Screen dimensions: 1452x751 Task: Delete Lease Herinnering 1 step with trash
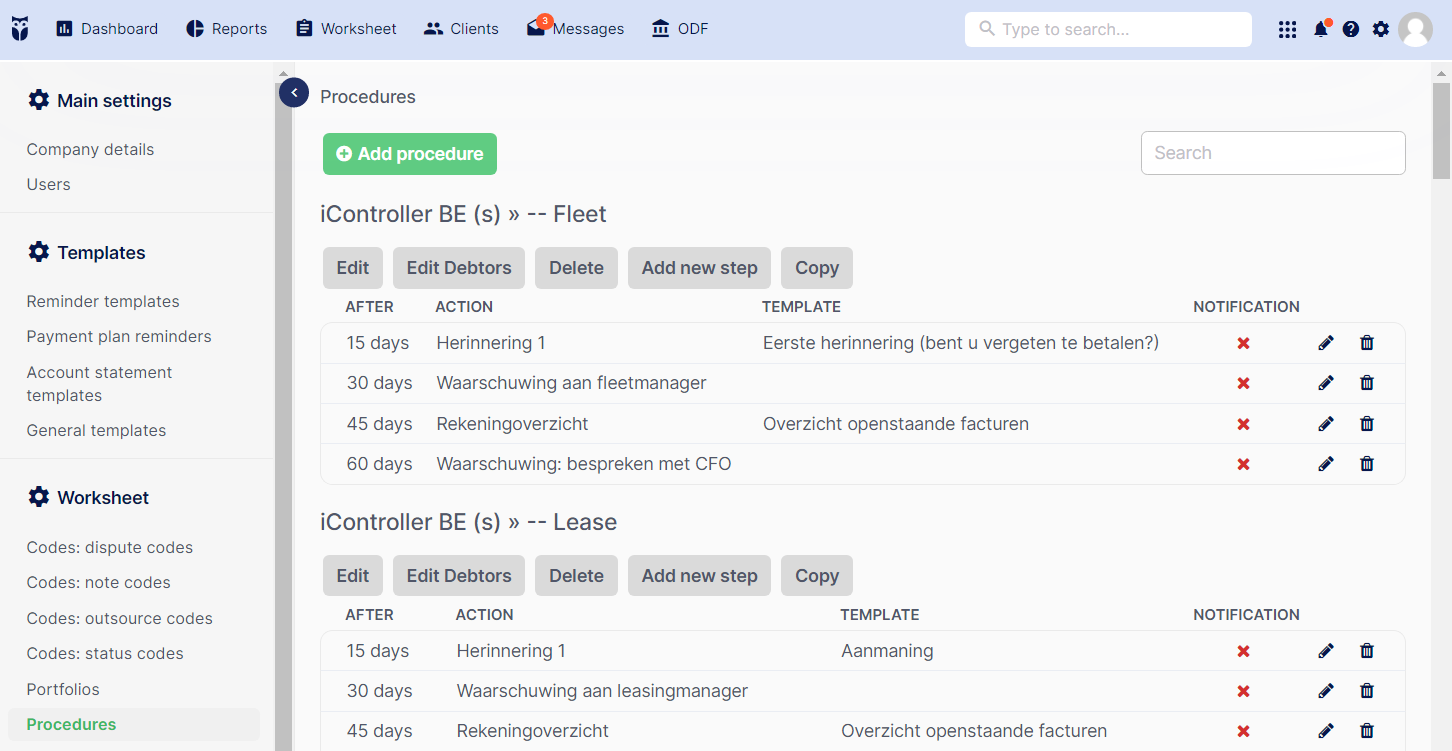point(1367,650)
